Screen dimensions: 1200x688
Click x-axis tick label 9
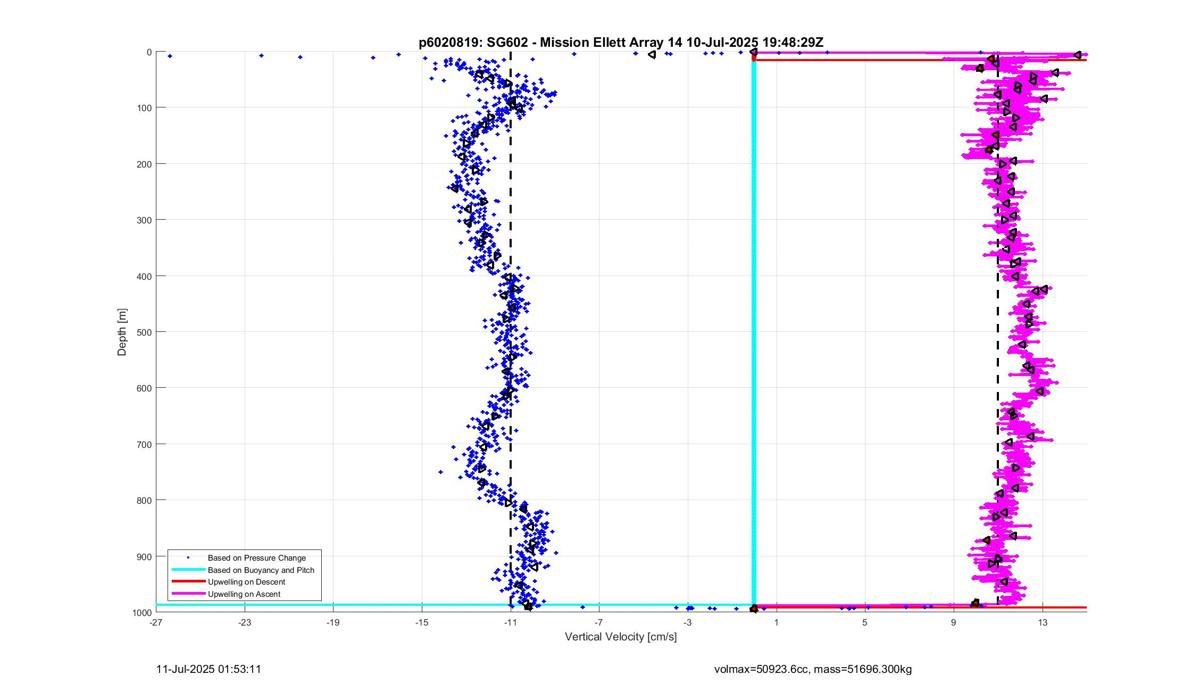[953, 622]
